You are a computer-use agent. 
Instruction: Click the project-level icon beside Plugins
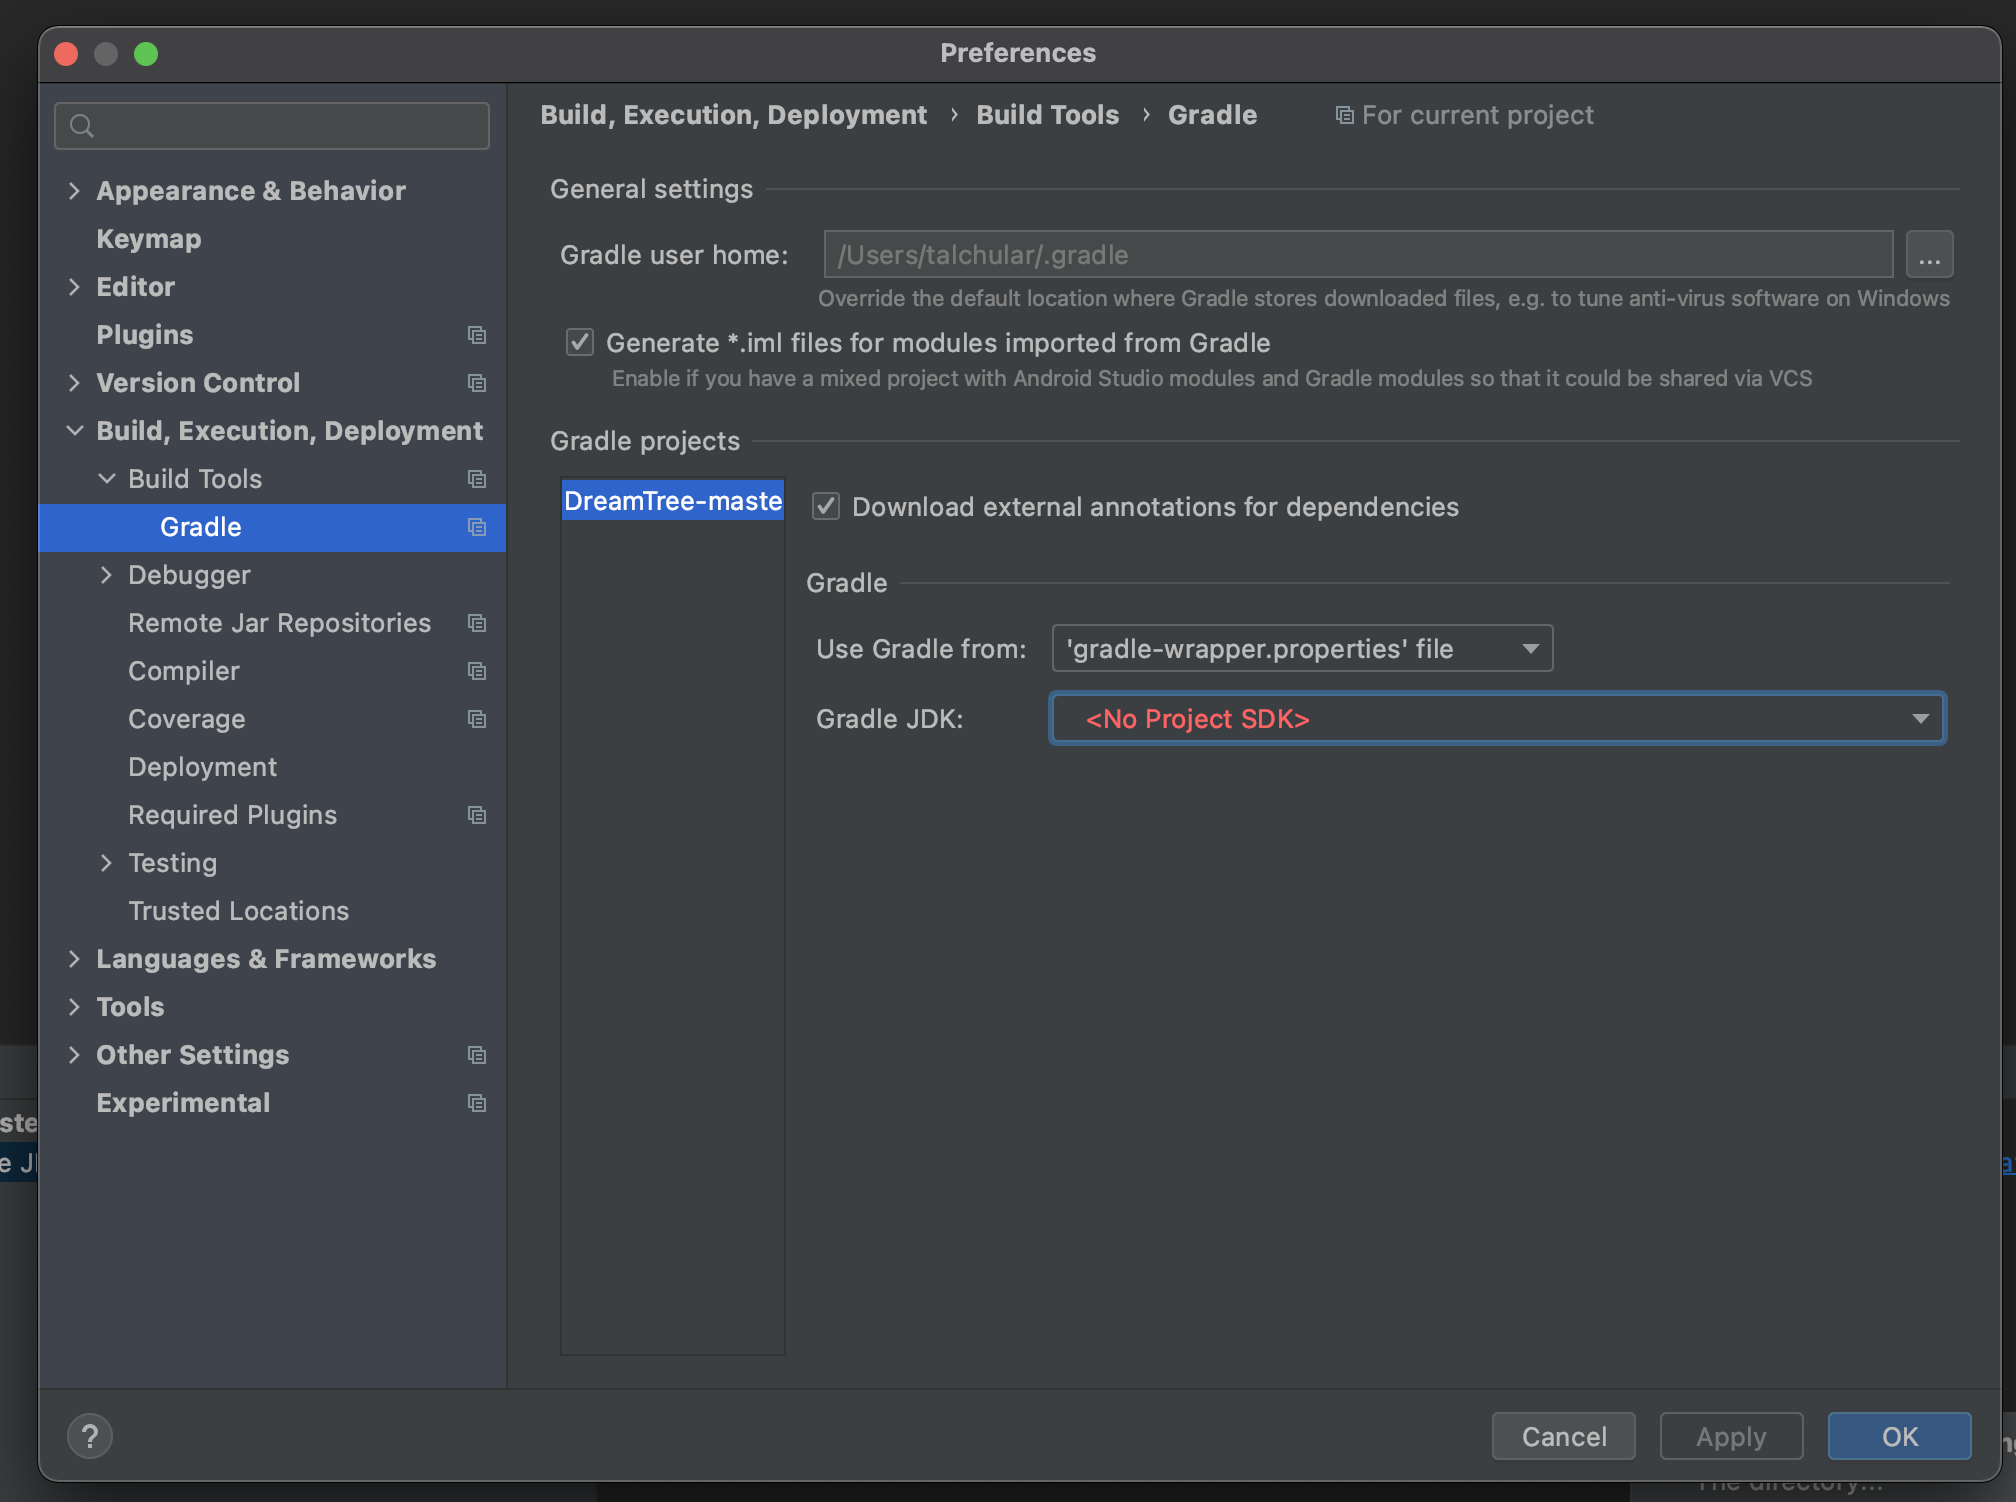coord(477,335)
